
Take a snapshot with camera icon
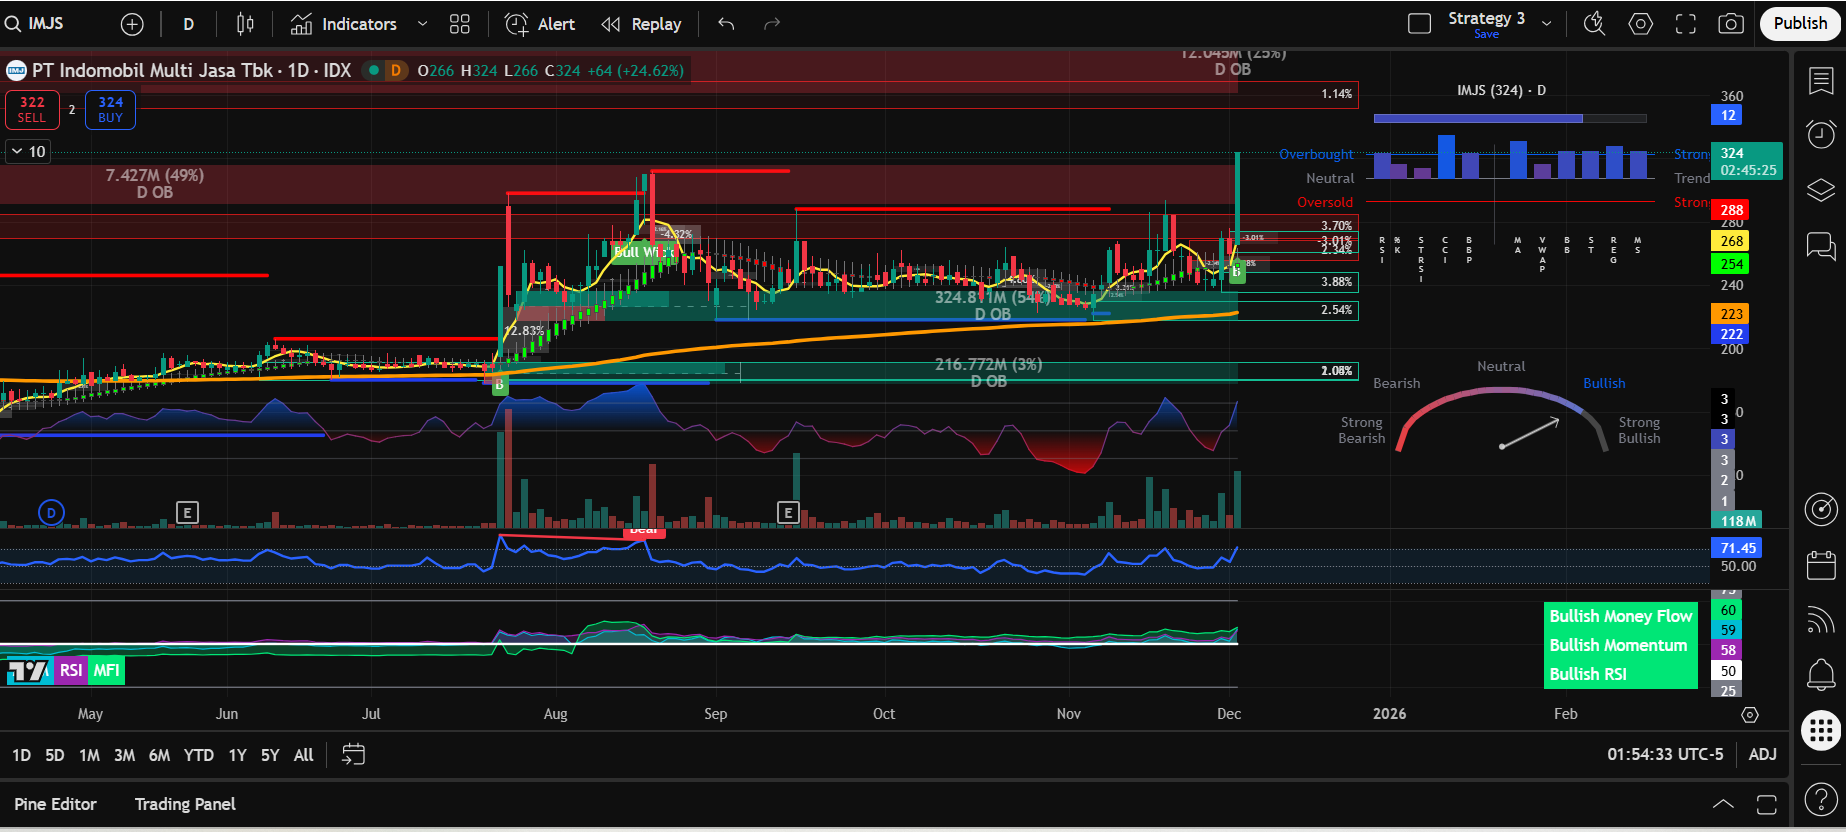[x=1731, y=24]
